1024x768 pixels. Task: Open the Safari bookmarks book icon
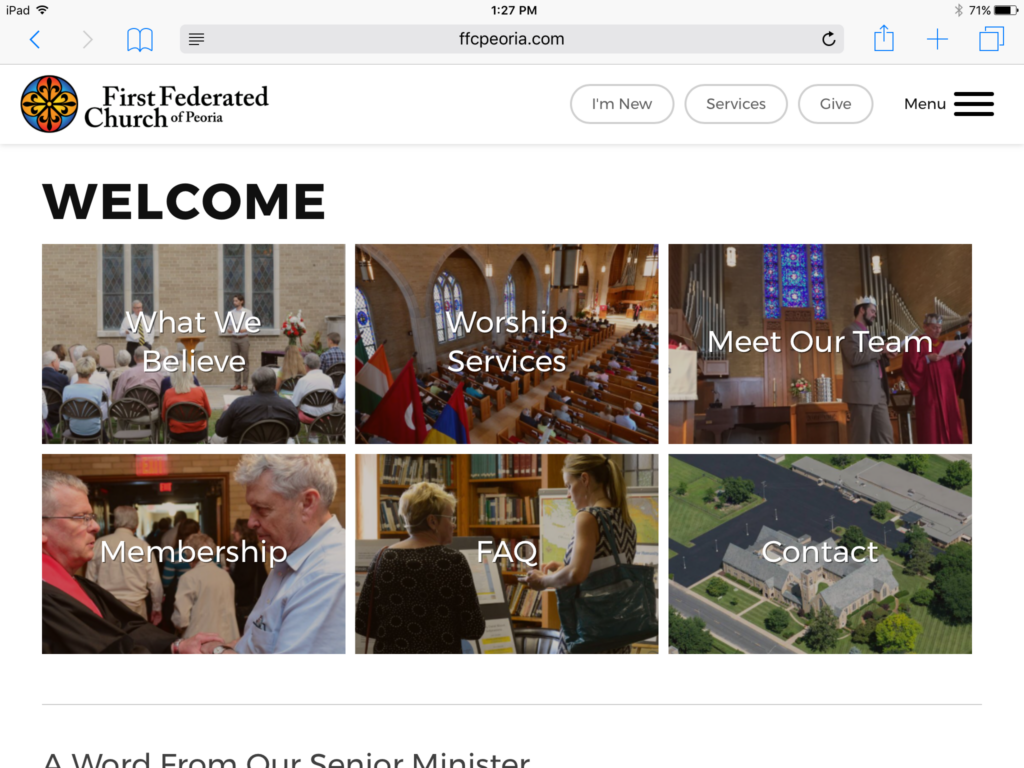pos(140,40)
